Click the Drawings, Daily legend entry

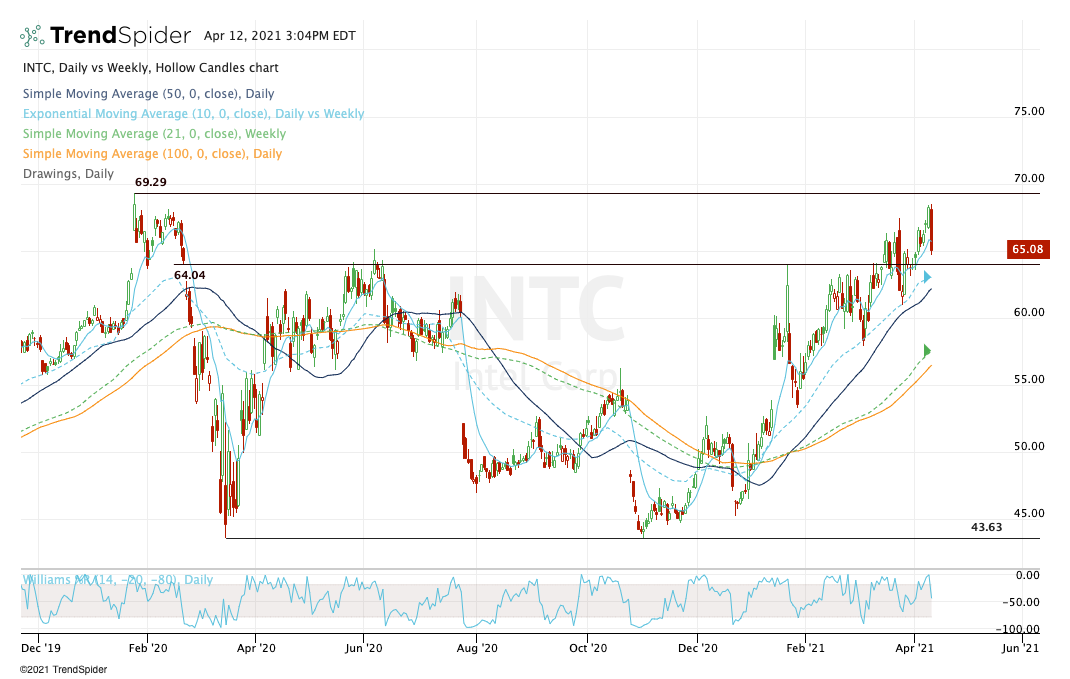coord(68,173)
